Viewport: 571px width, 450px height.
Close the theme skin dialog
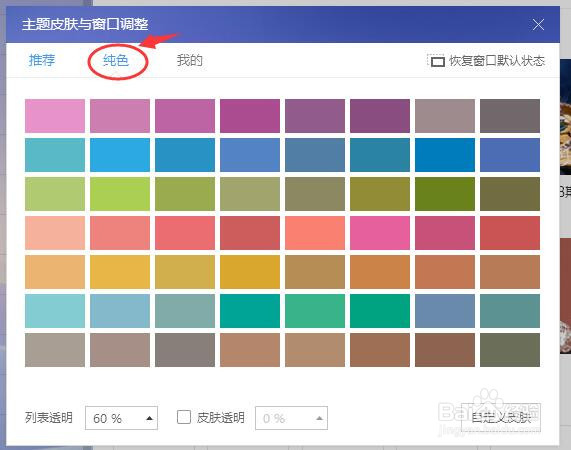pos(538,25)
